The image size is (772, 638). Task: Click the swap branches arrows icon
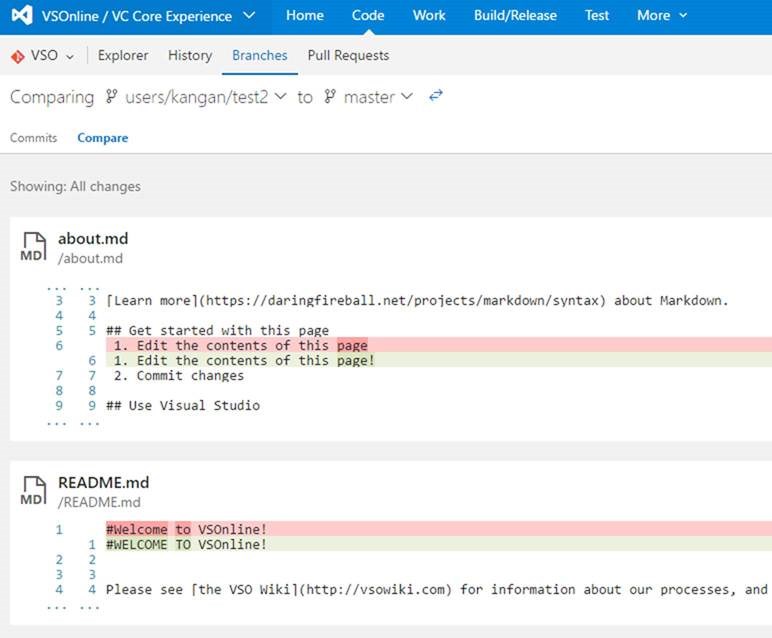[436, 96]
